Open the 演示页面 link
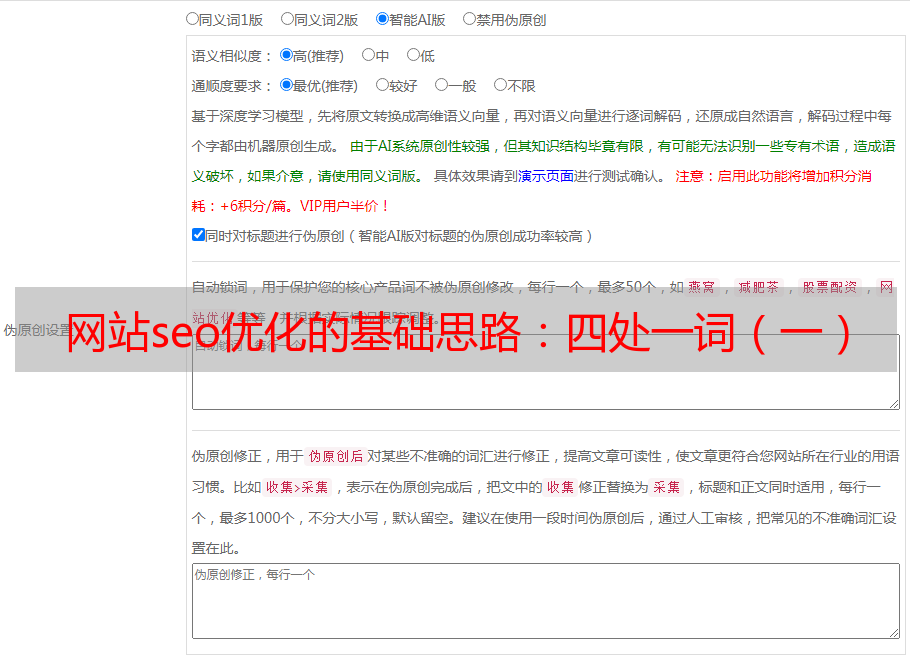Screen dimensions: 911x658 pyautogui.click(x=546, y=176)
